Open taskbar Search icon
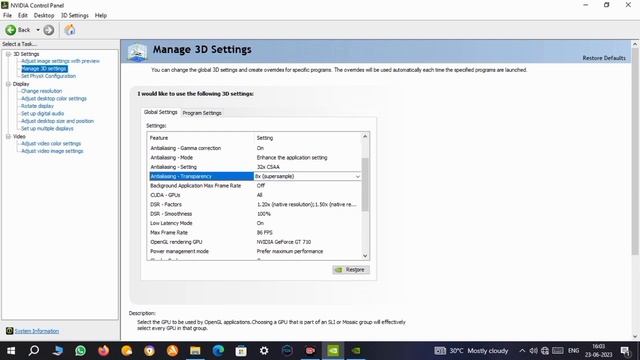640x360 pixels. [x=34, y=351]
